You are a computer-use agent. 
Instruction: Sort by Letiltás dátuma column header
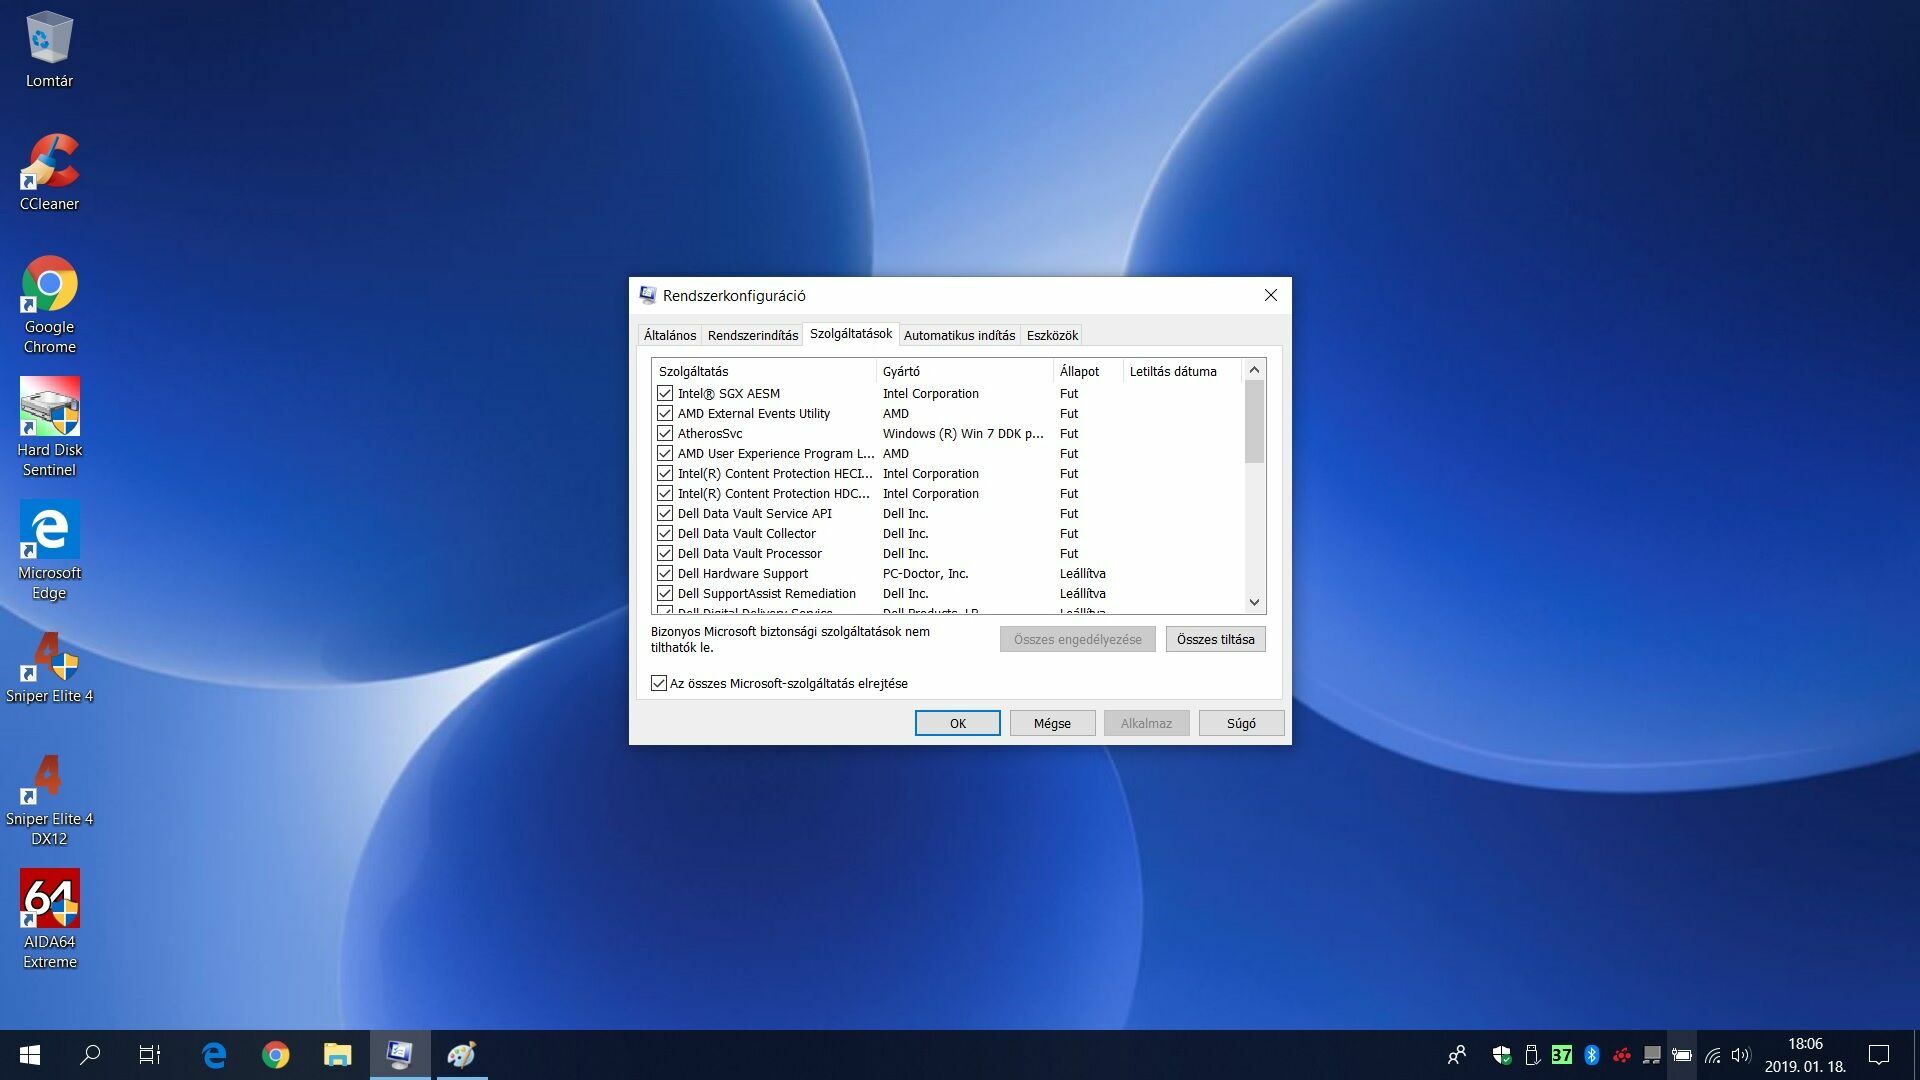1182,371
